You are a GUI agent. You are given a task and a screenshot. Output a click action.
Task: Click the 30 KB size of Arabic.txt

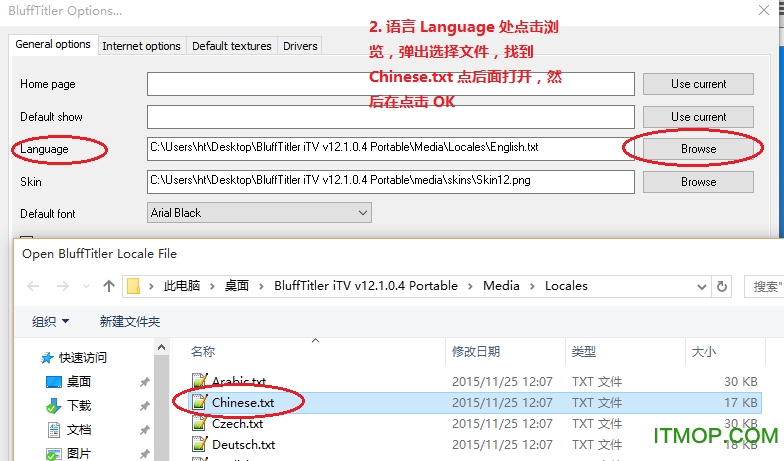740,382
